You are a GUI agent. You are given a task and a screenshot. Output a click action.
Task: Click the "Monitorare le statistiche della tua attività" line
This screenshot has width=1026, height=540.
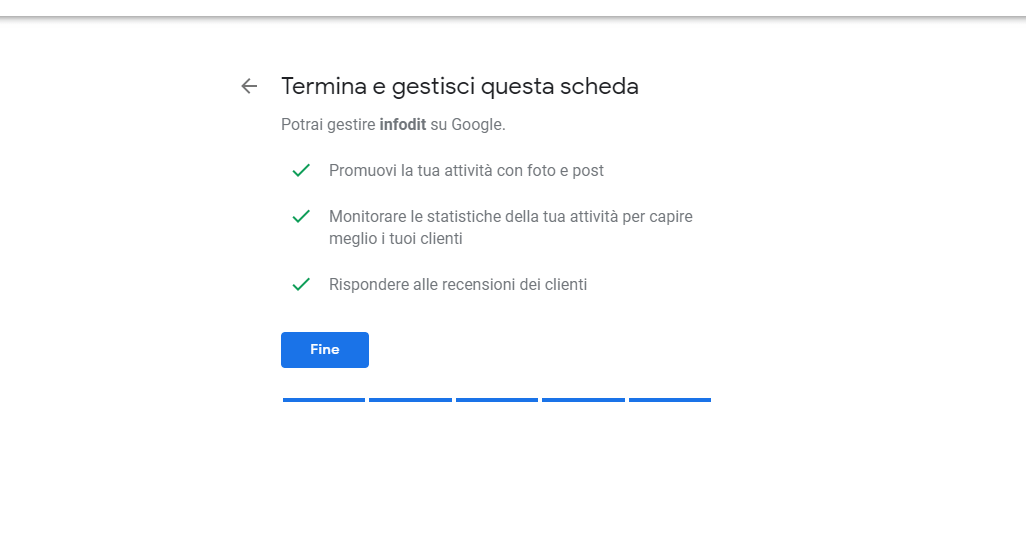click(510, 216)
